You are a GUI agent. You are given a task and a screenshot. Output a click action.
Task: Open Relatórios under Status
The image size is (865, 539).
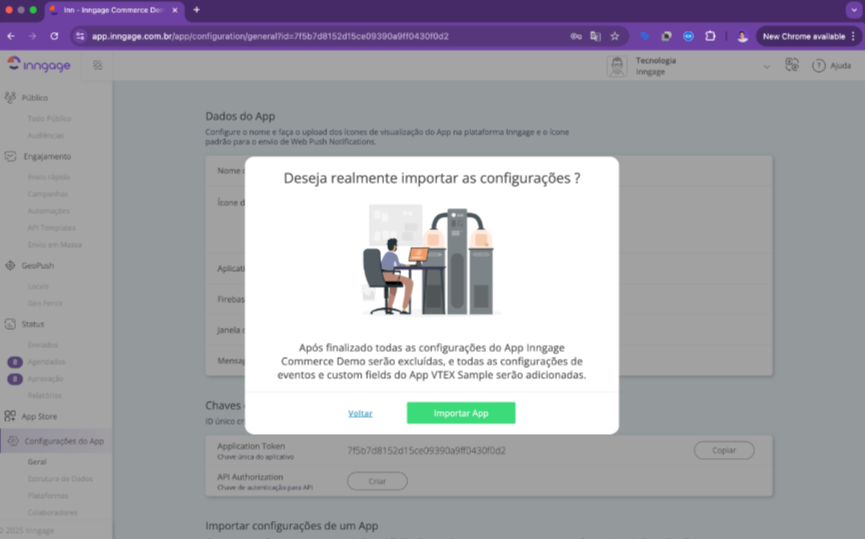(x=44, y=396)
